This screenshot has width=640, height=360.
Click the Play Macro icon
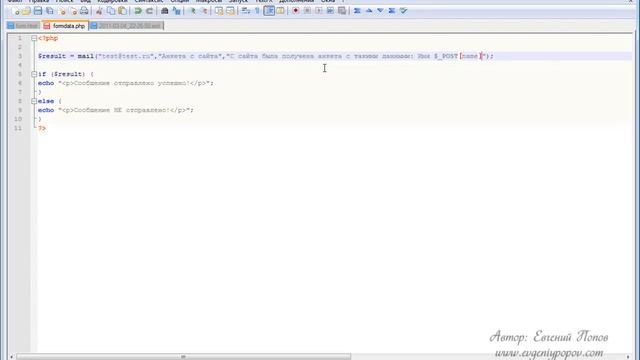pyautogui.click(x=319, y=11)
